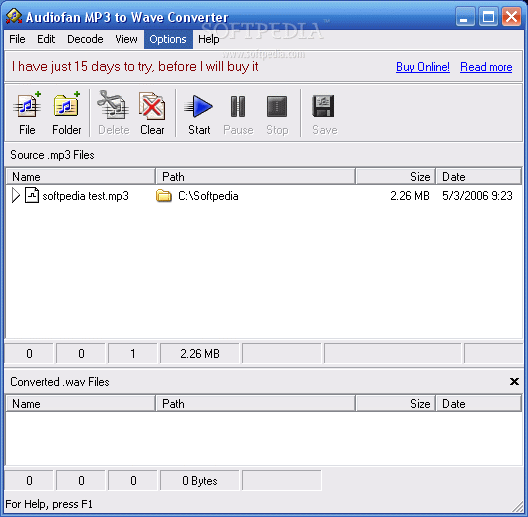Click the Source .mp3 Files panel label
Screen dimensions: 528x517
[52, 155]
